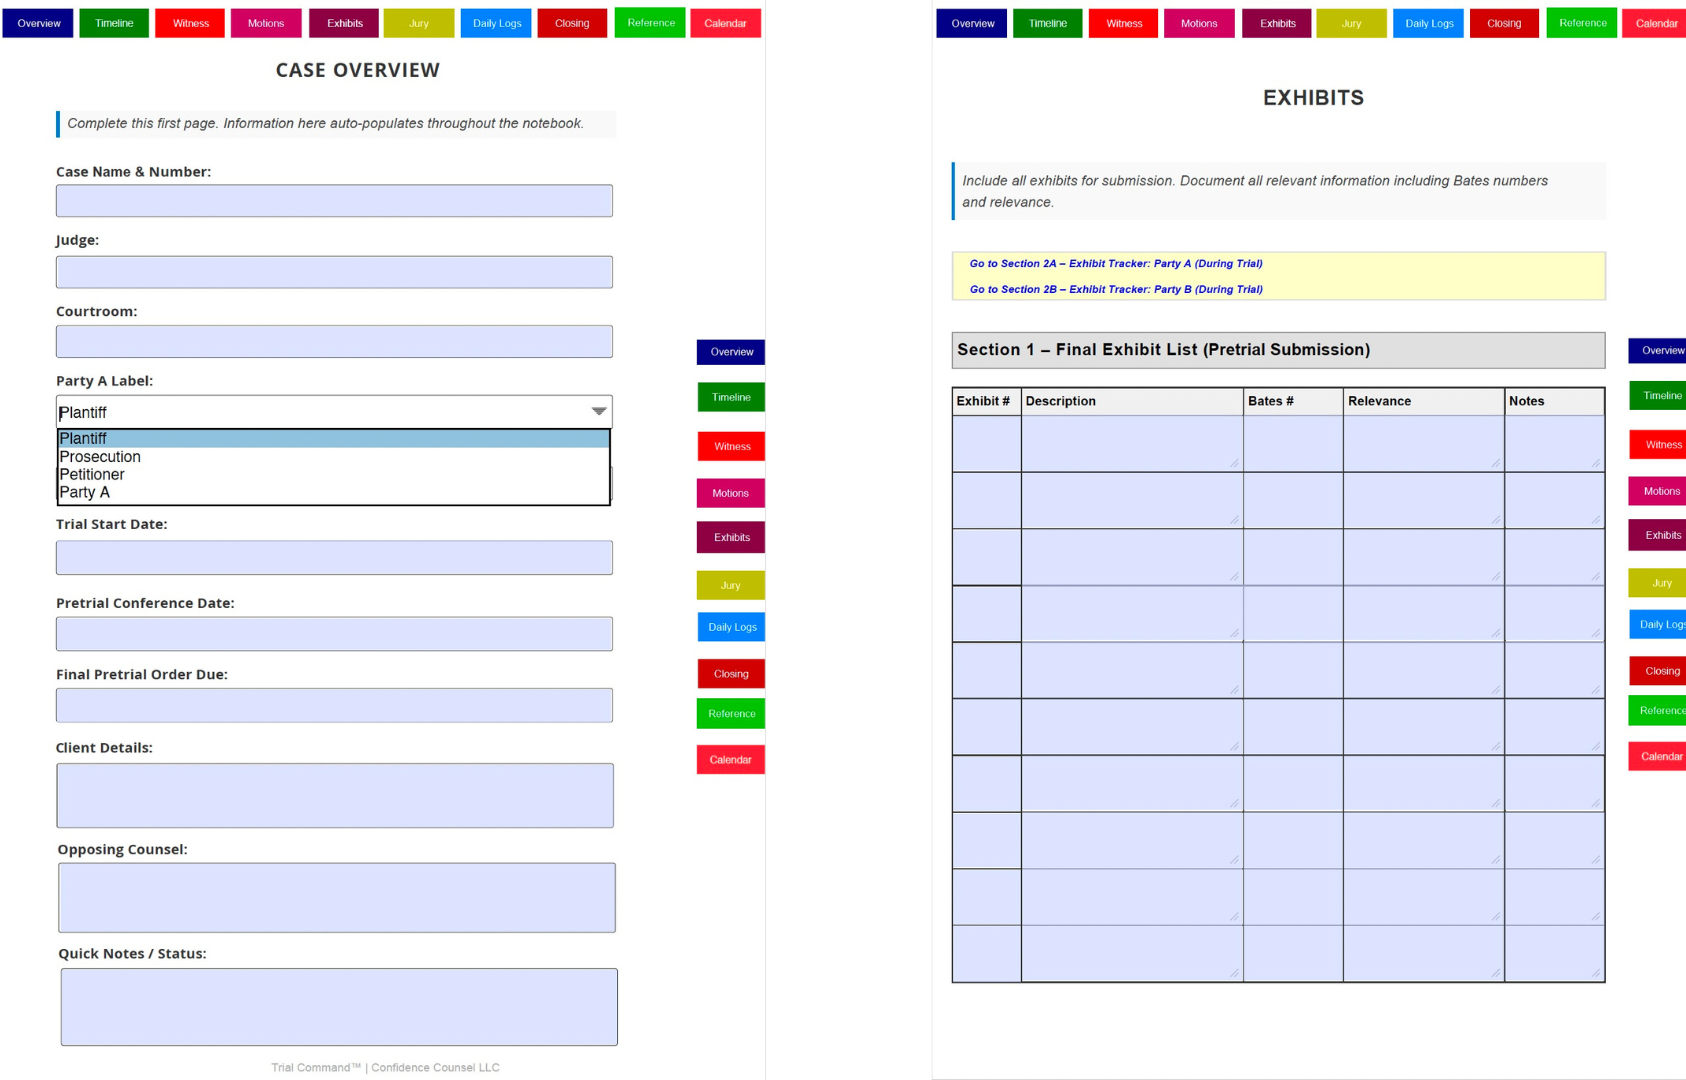Click side Reference button on Case Overview page
Screen dimensions: 1686x1080
[x=731, y=714]
